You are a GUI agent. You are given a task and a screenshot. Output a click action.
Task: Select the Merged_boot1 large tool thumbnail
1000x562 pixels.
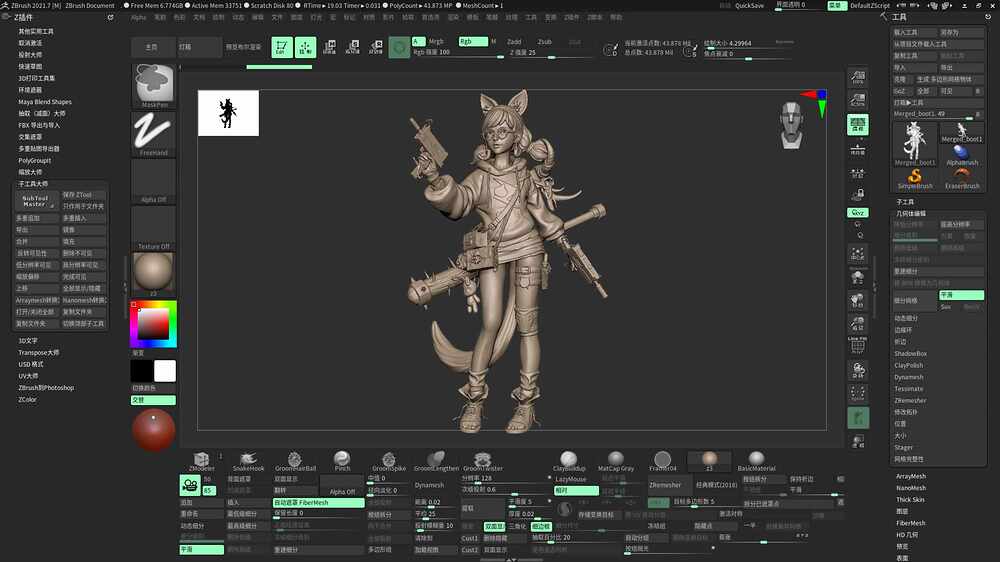[915, 144]
